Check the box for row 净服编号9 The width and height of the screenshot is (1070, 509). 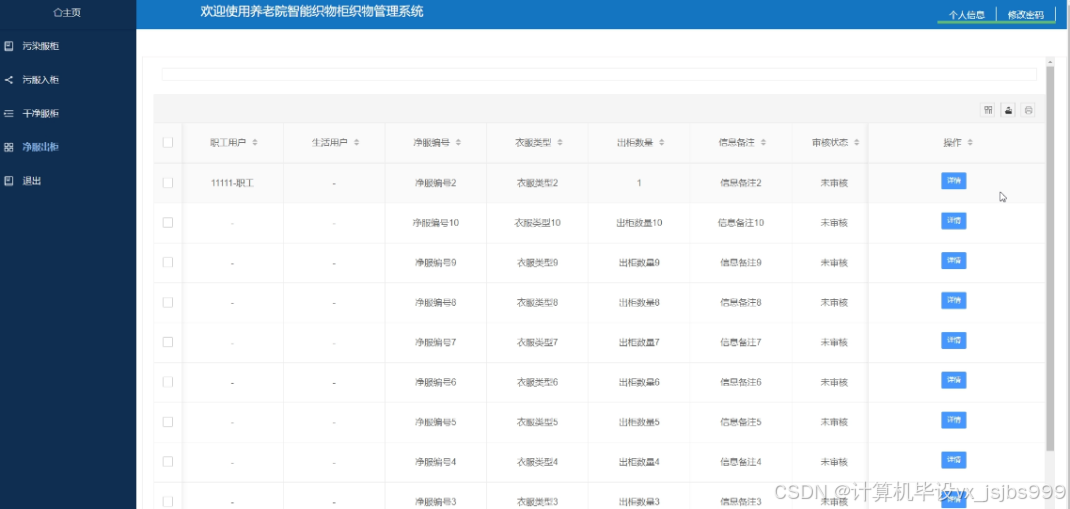168,262
